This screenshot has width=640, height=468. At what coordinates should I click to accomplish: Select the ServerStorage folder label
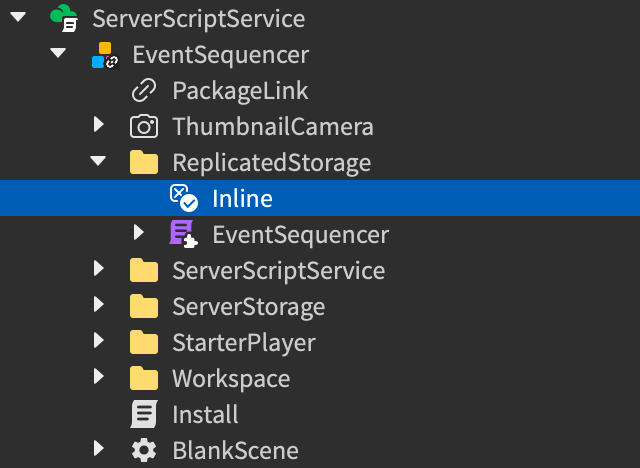248,307
